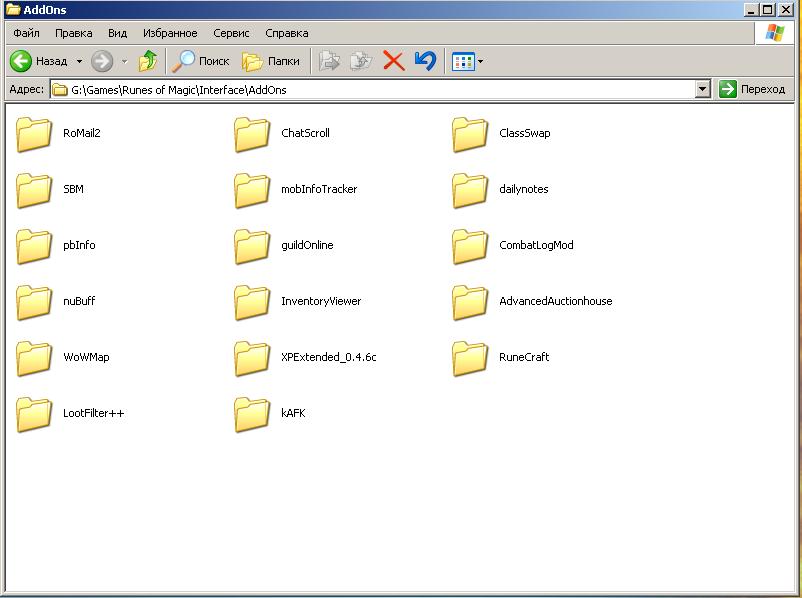The width and height of the screenshot is (802, 598).
Task: Open the forward history dropdown arrow
Action: click(x=124, y=61)
